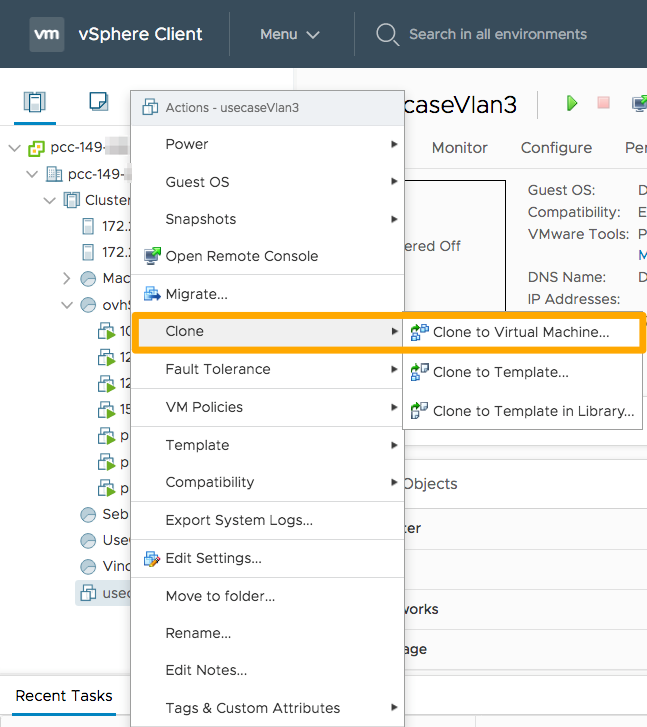Click the Edit Settings icon
The width and height of the screenshot is (647, 727).
point(153,558)
